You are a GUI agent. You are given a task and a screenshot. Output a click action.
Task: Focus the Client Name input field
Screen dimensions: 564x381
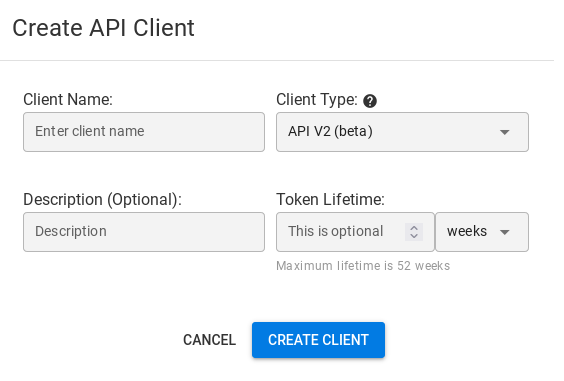pos(144,132)
